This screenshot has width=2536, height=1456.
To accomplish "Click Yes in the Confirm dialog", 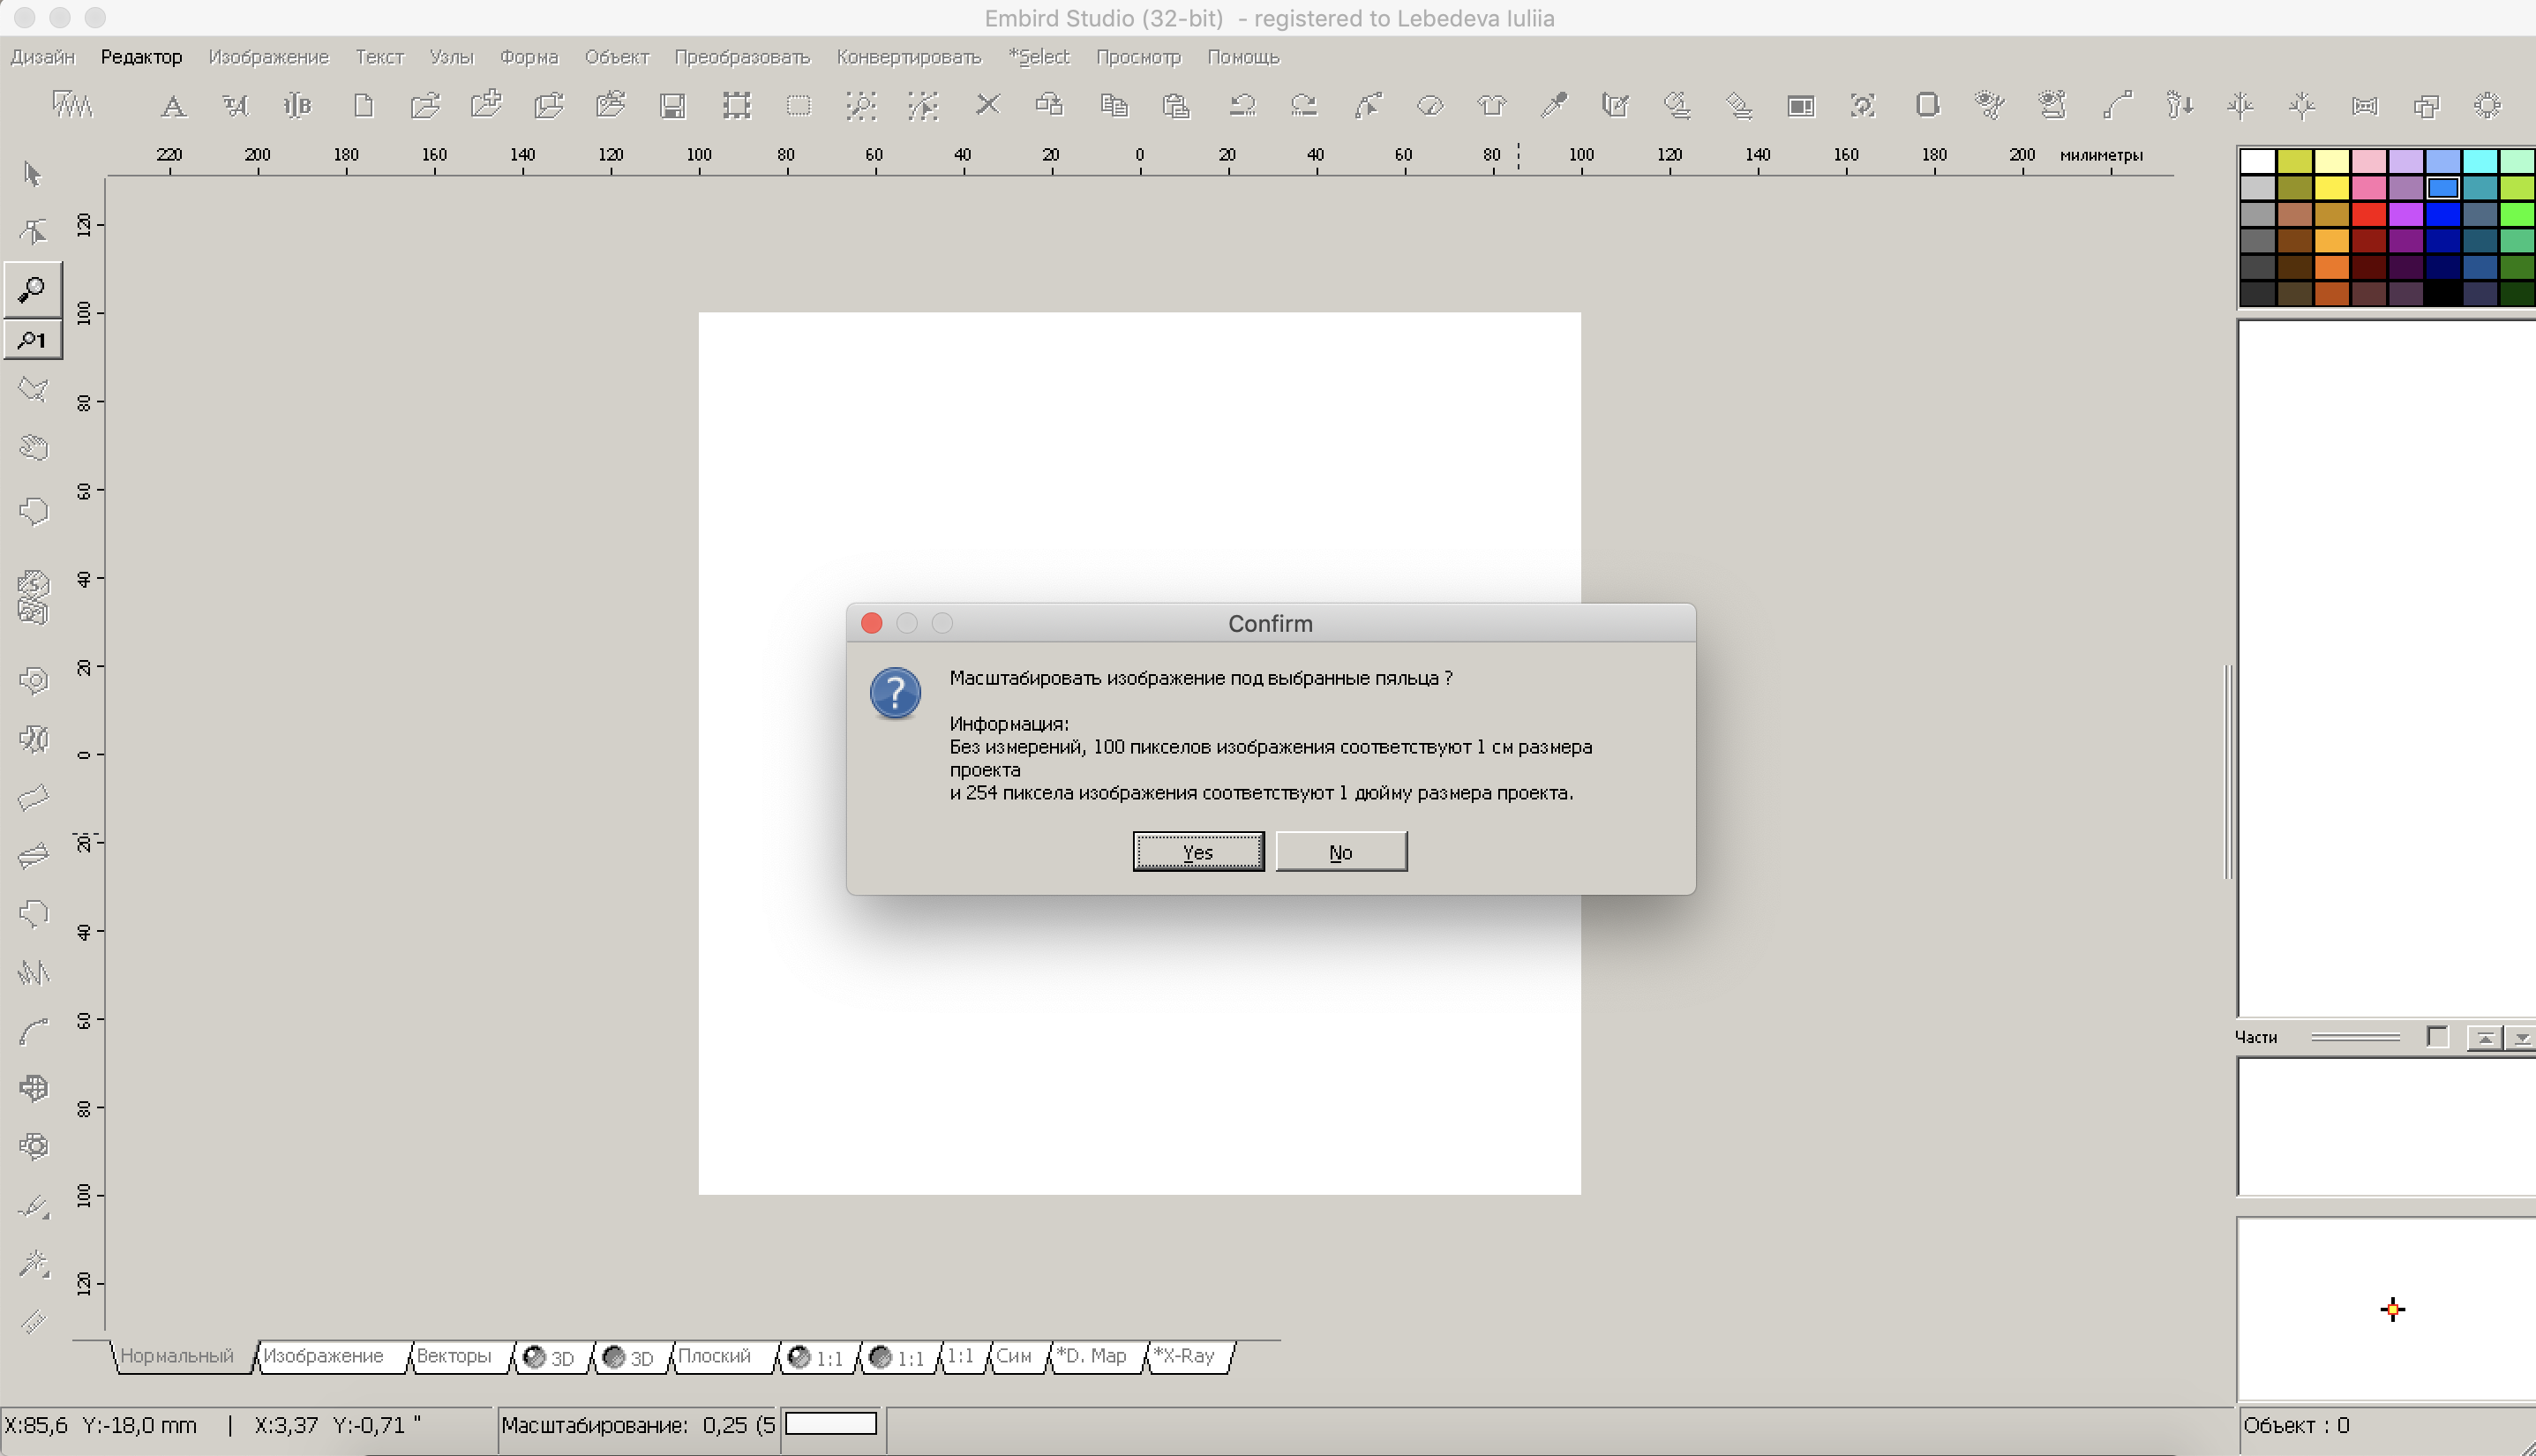I will coord(1197,852).
